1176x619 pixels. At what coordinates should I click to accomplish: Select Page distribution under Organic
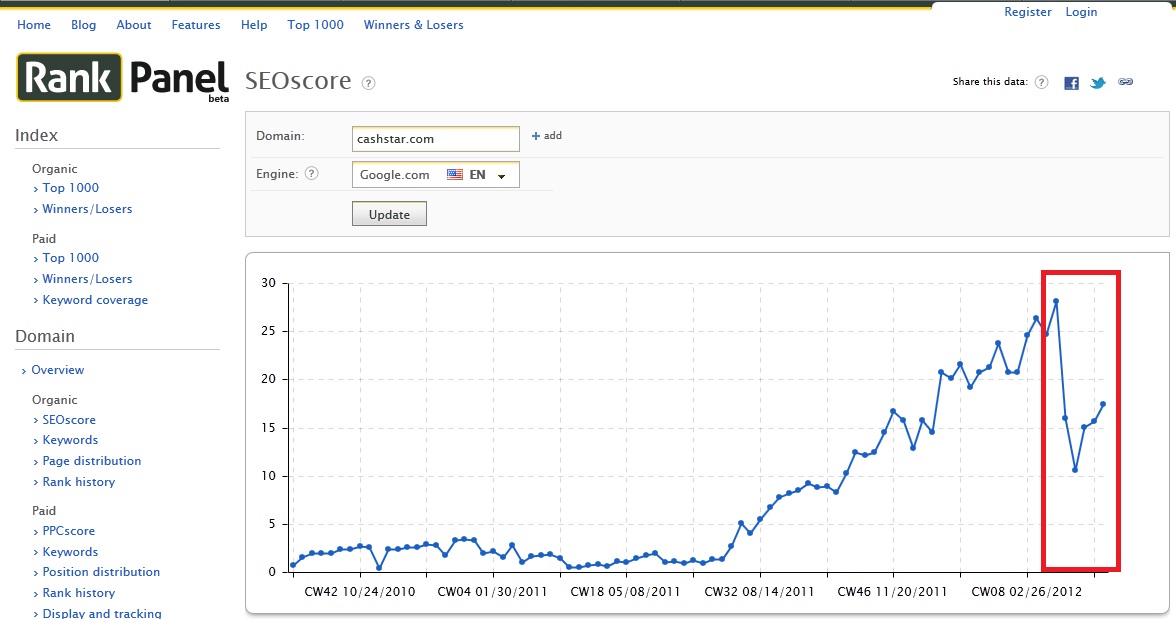[91, 461]
